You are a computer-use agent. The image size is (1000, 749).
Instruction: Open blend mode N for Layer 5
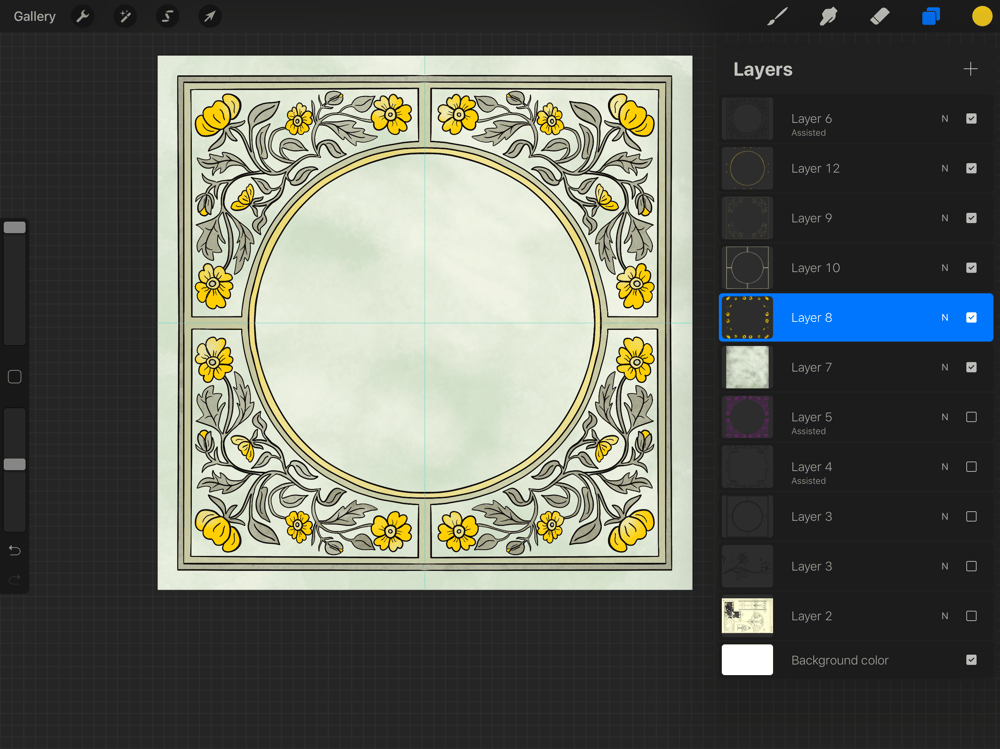tap(945, 417)
